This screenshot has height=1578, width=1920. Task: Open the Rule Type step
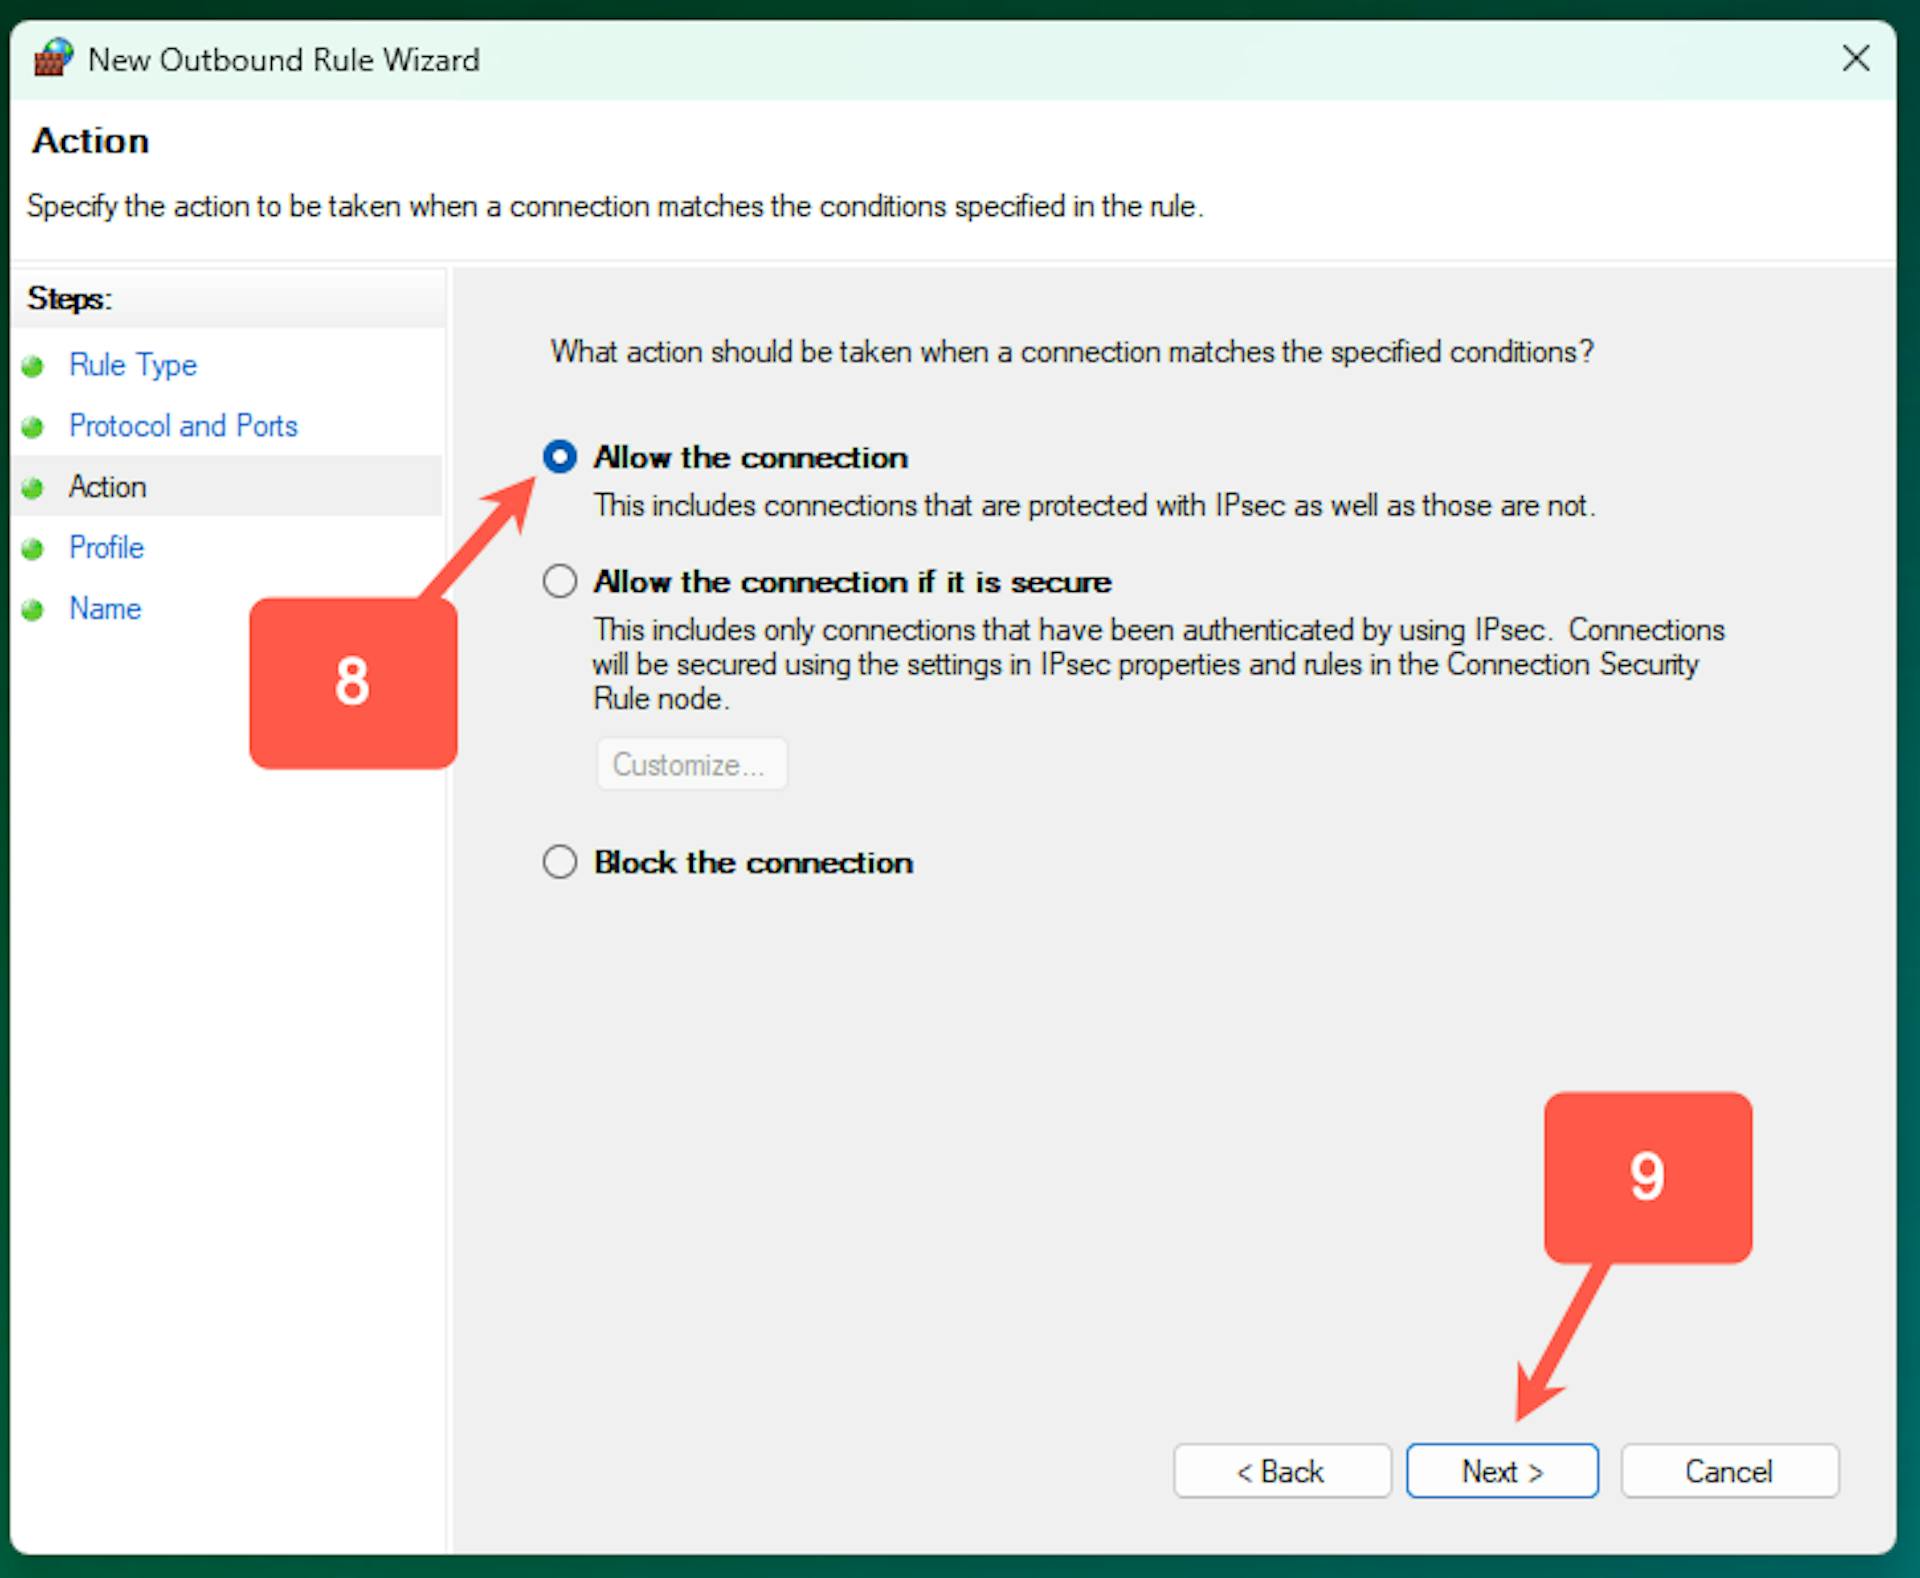(x=132, y=365)
